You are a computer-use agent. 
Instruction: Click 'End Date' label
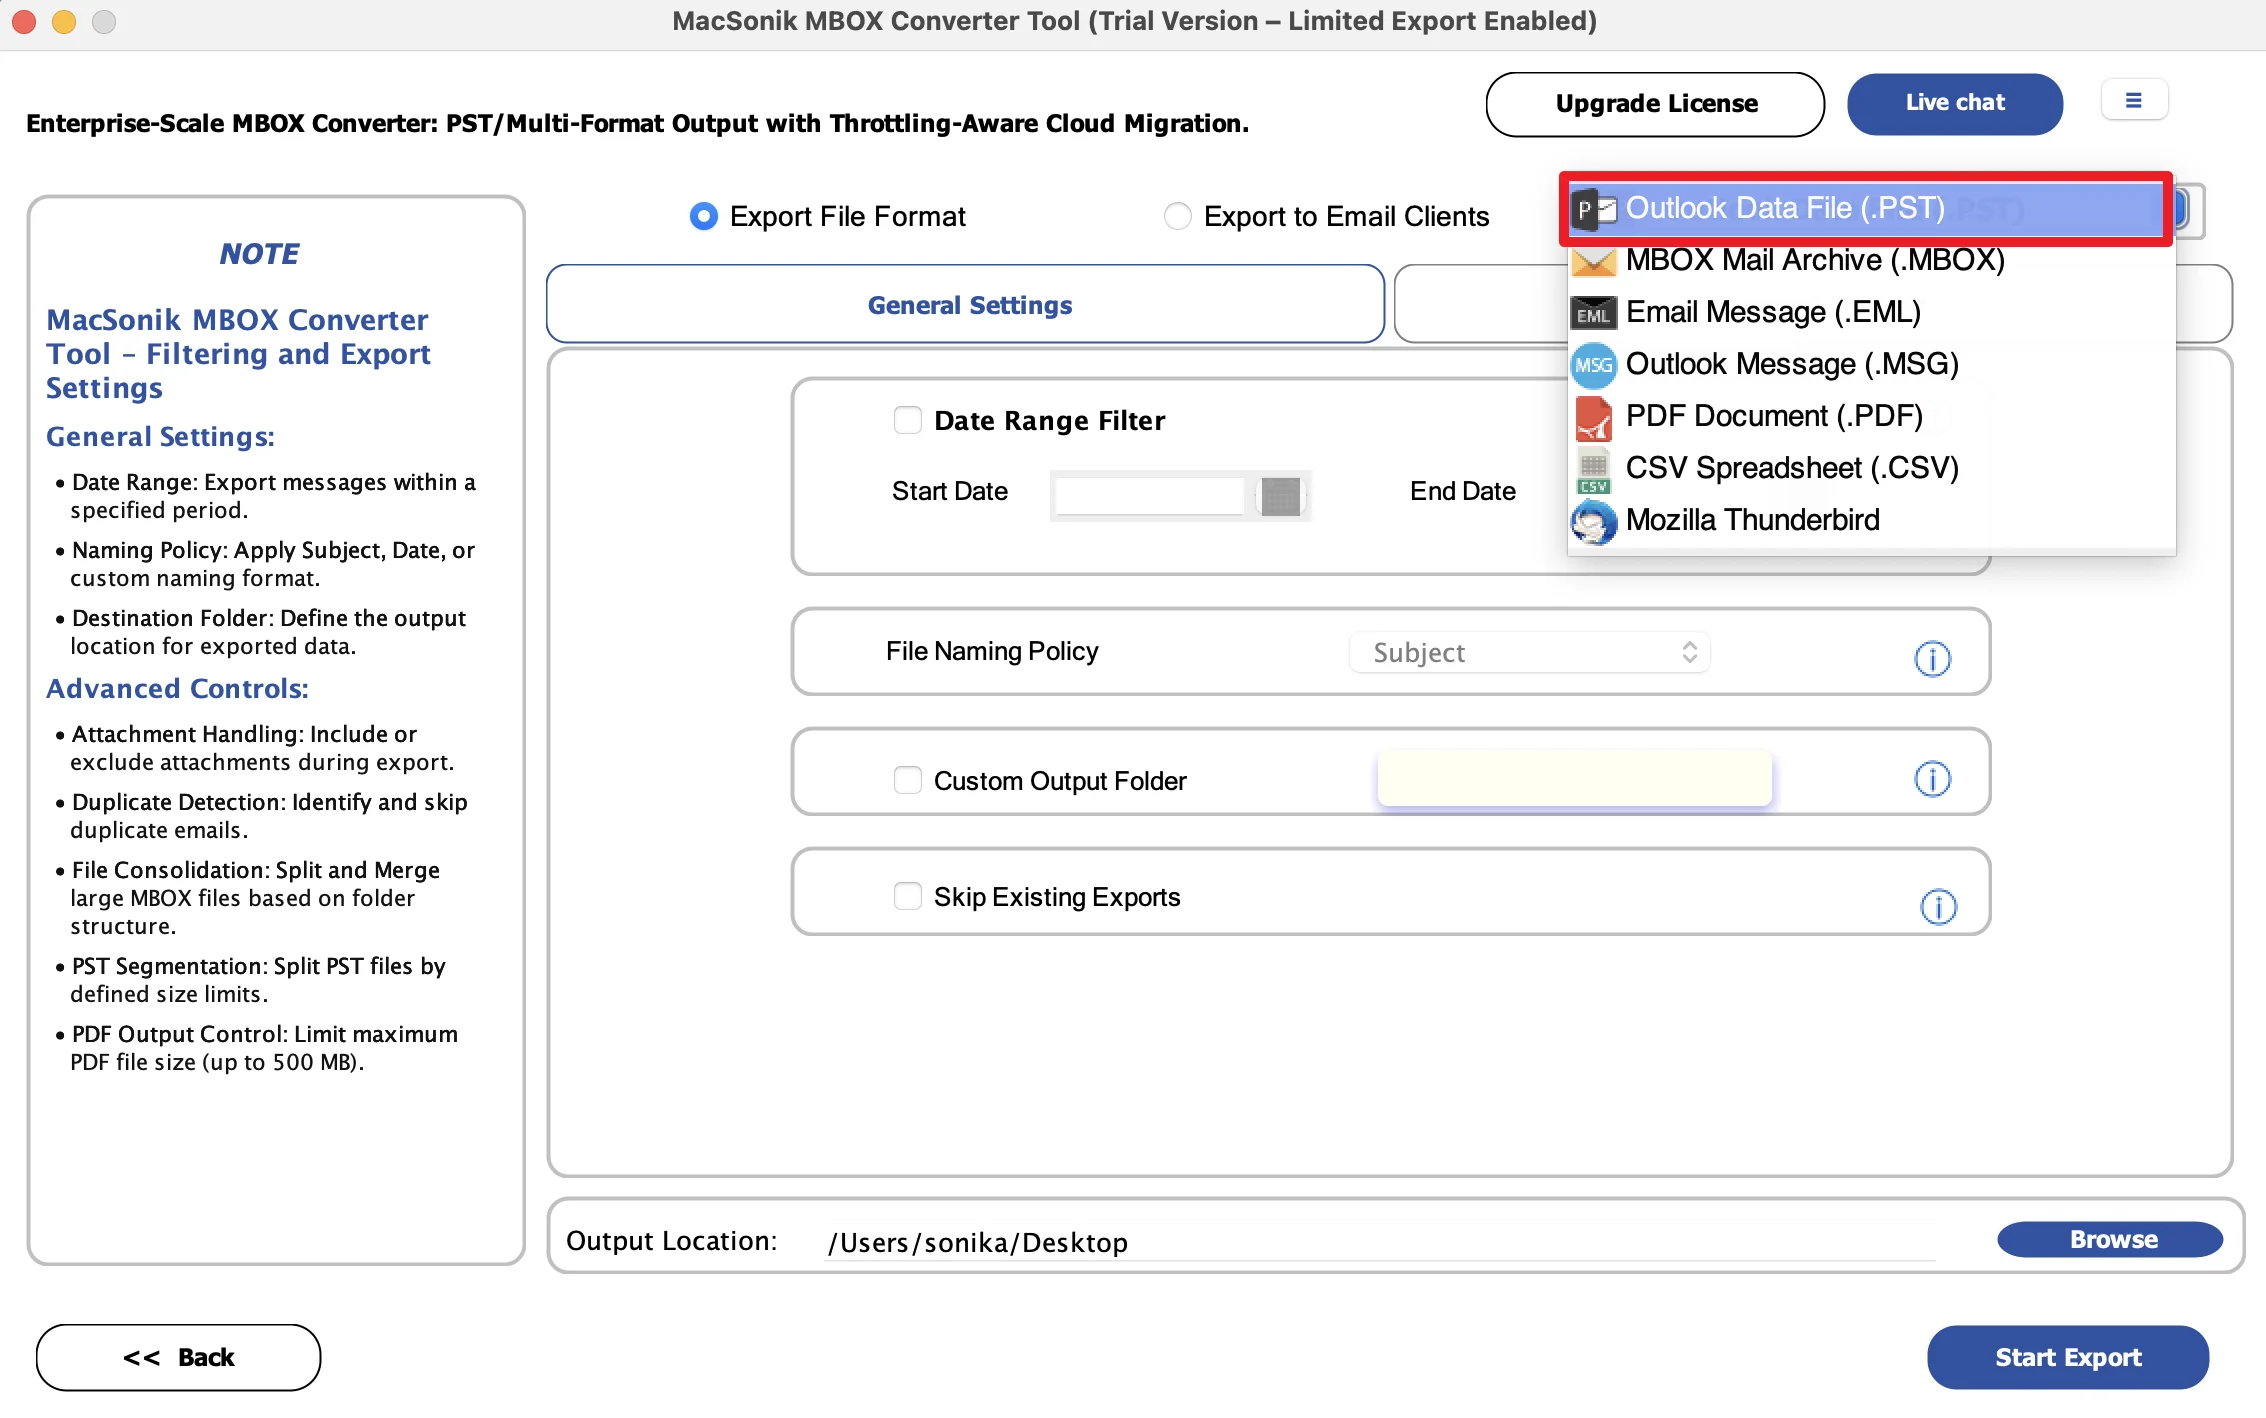tap(1463, 491)
